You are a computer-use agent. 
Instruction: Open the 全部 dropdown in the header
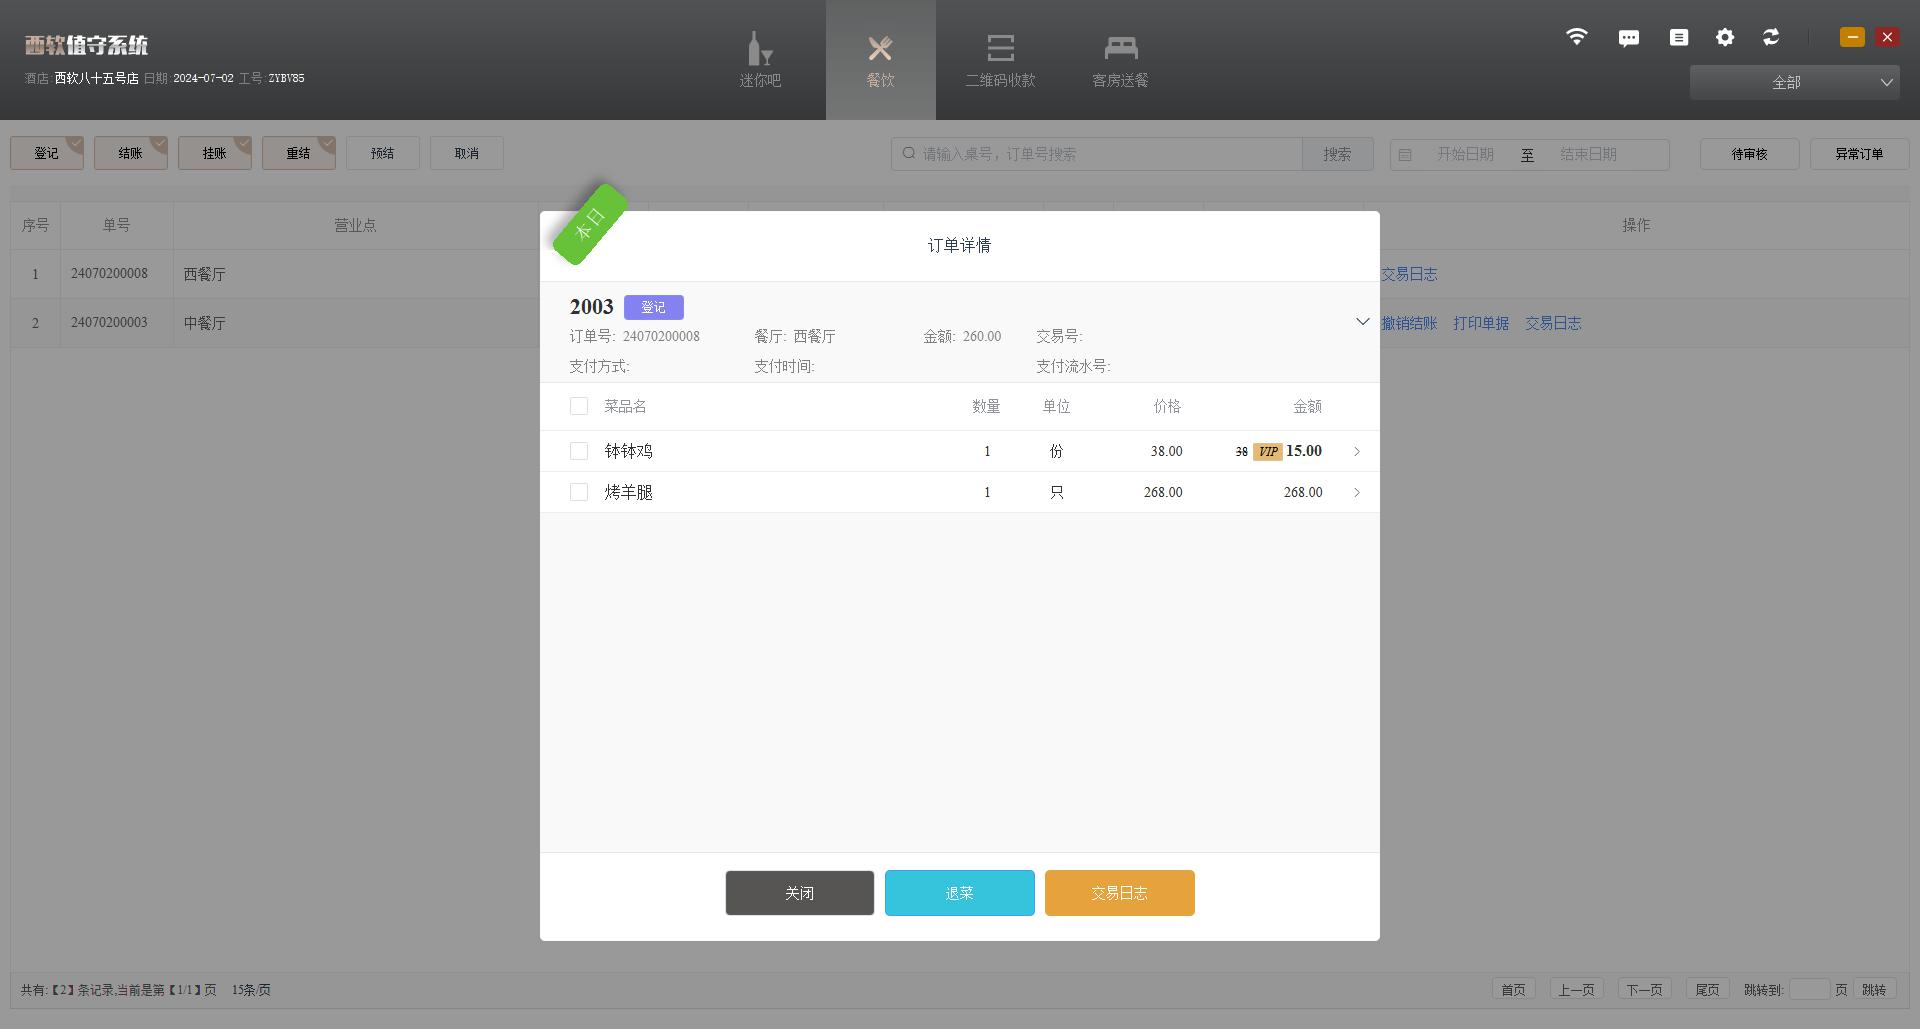(1794, 82)
